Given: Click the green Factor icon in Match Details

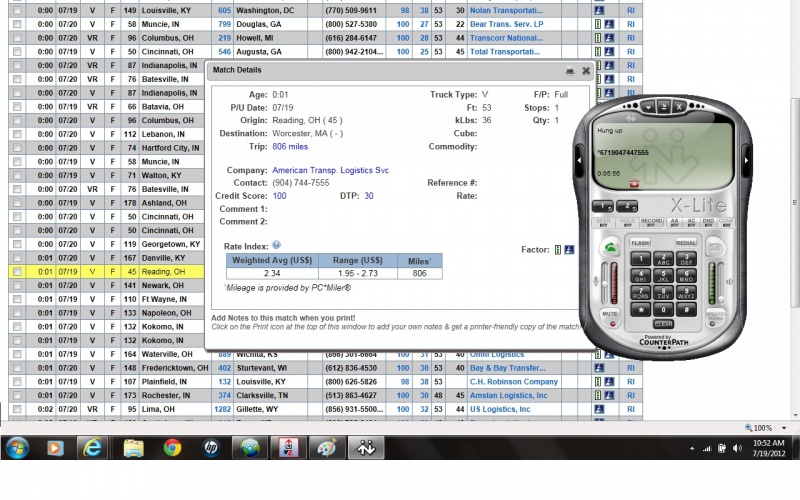Looking at the screenshot, I should click(x=558, y=249).
